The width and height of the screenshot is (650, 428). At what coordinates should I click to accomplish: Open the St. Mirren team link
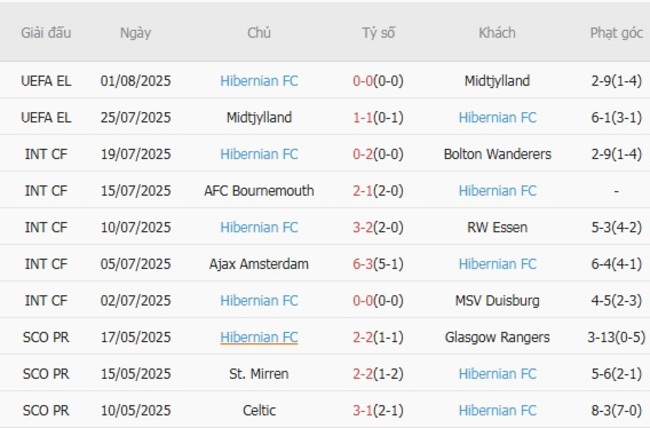pyautogui.click(x=259, y=373)
